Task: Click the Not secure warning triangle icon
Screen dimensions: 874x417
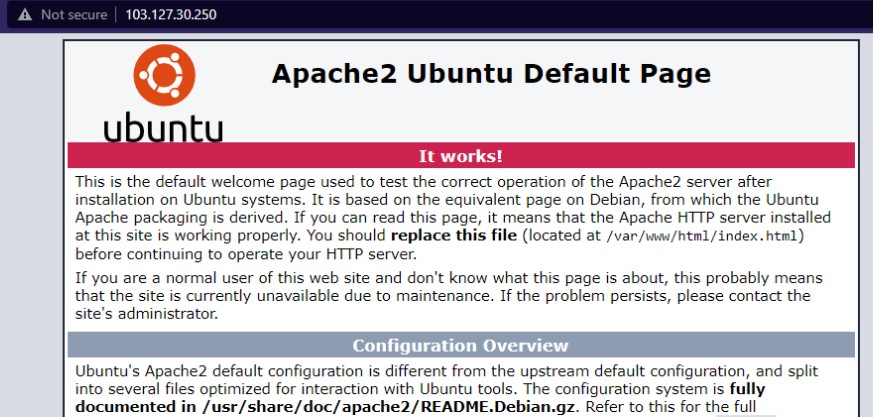Action: click(x=25, y=14)
